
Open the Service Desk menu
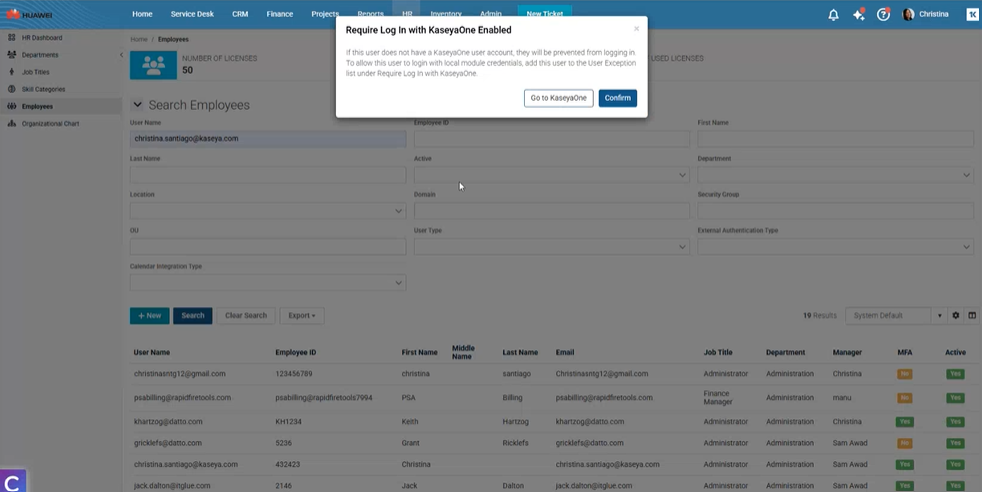point(192,14)
